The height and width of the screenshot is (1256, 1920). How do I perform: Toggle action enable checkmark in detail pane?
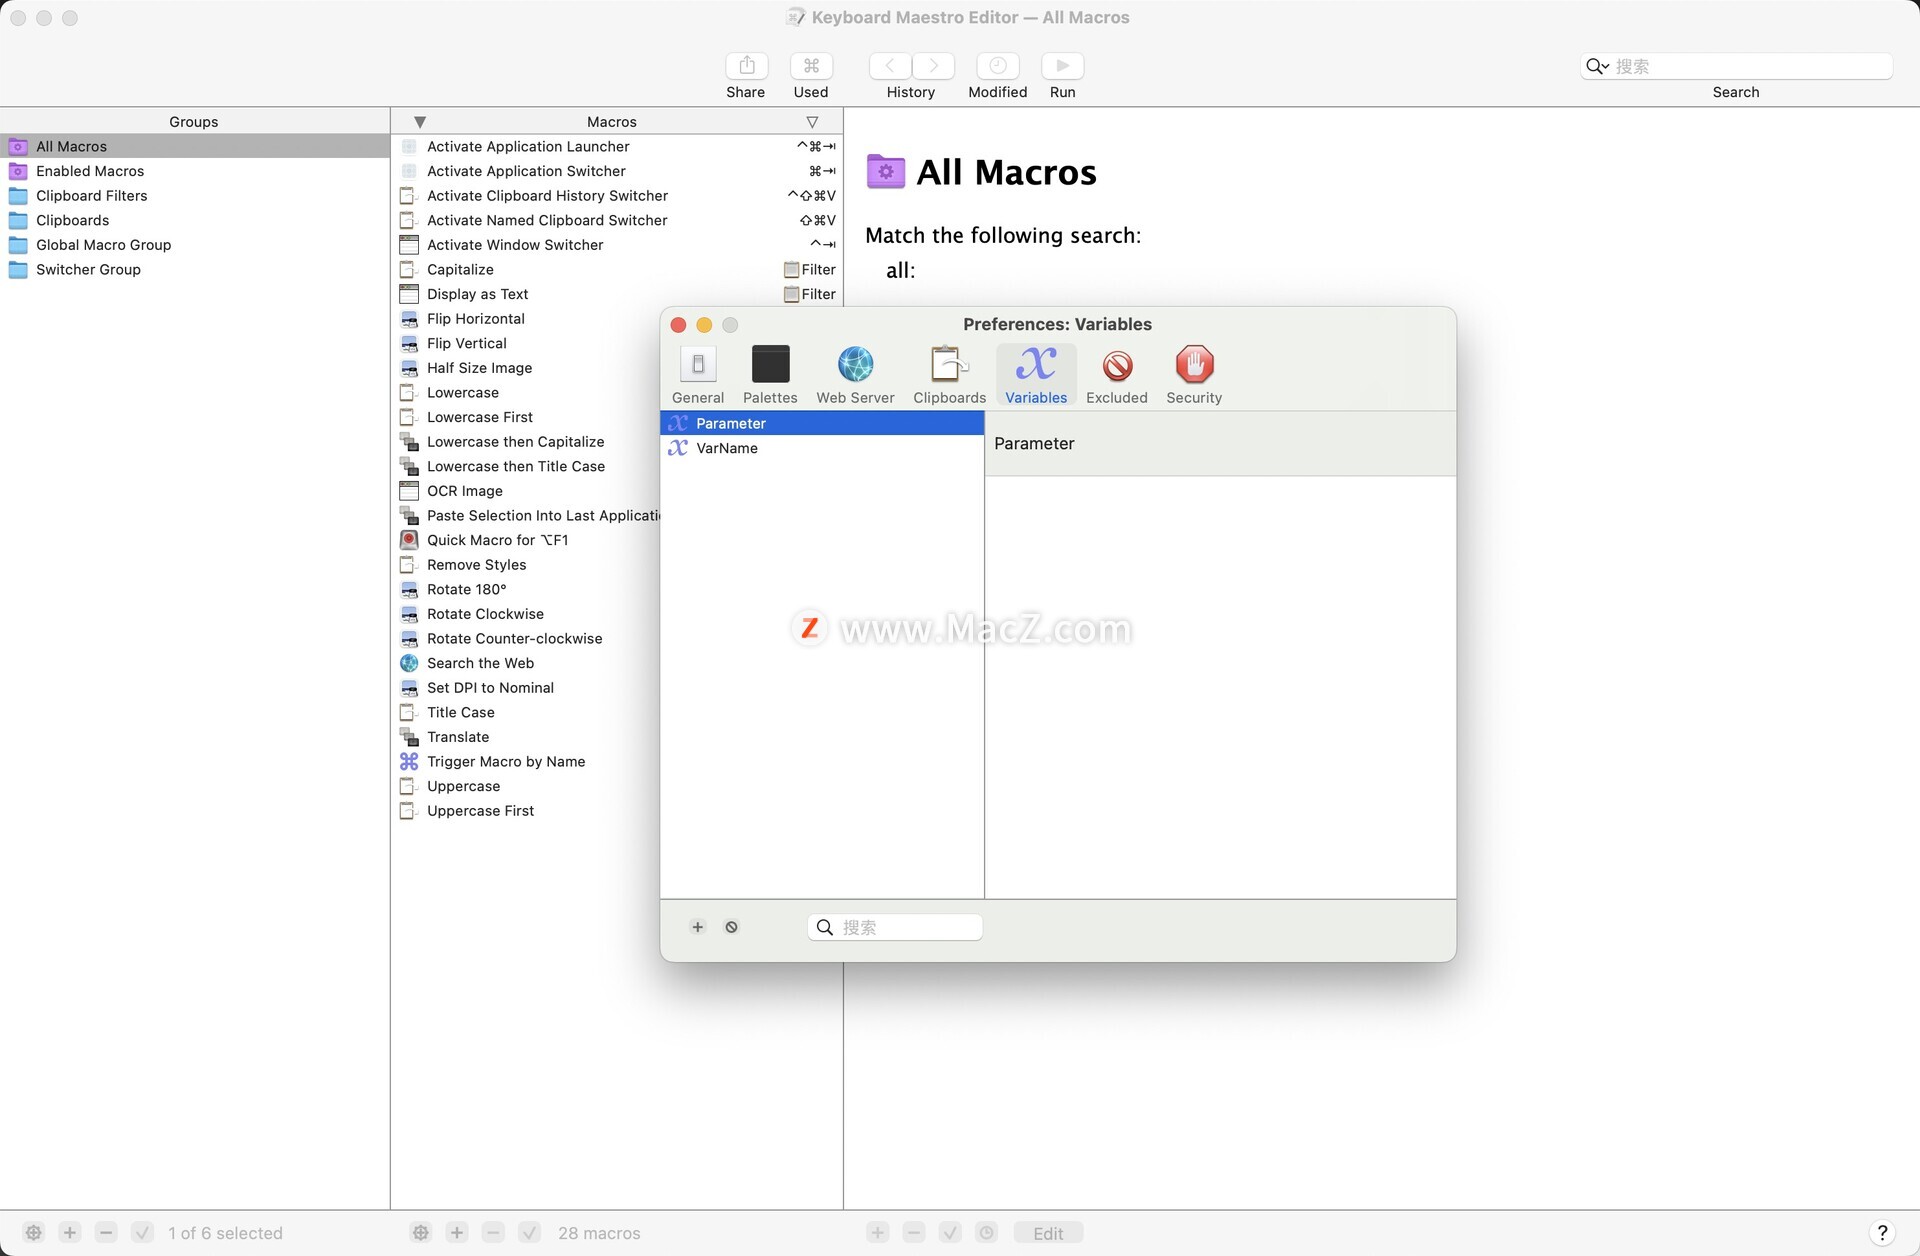coord(950,1233)
